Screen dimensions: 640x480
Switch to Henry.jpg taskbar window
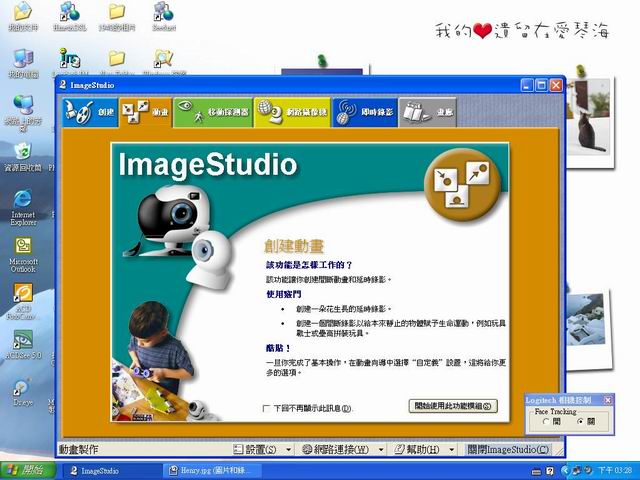210,471
